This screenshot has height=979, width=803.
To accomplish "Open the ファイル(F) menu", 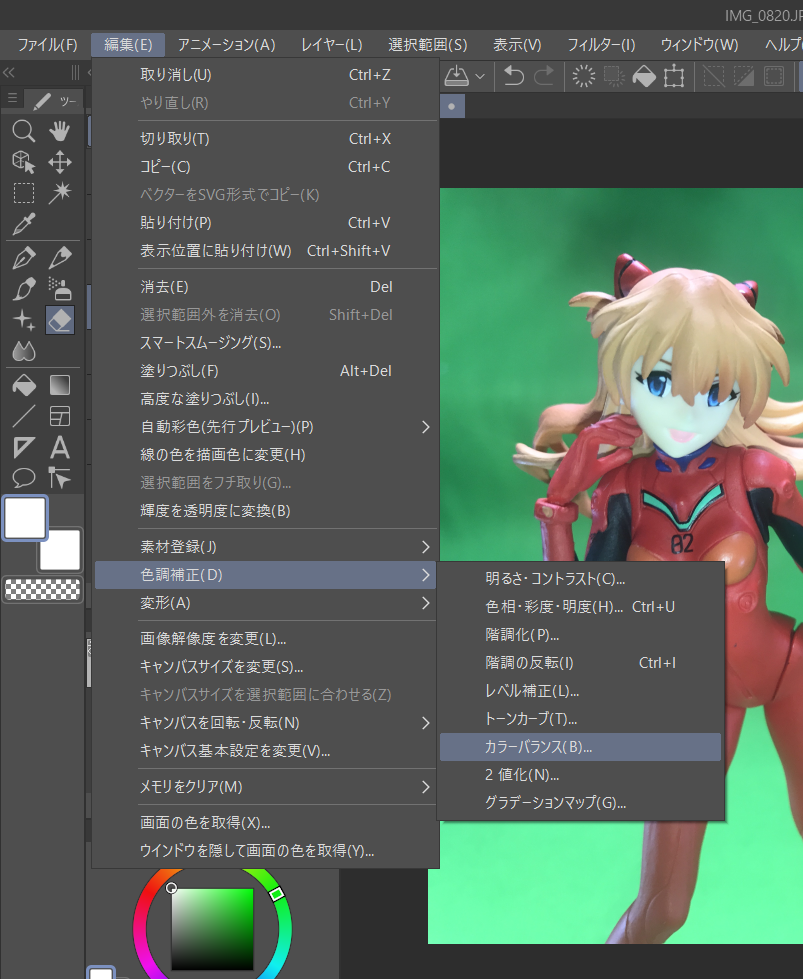I will coord(47,45).
